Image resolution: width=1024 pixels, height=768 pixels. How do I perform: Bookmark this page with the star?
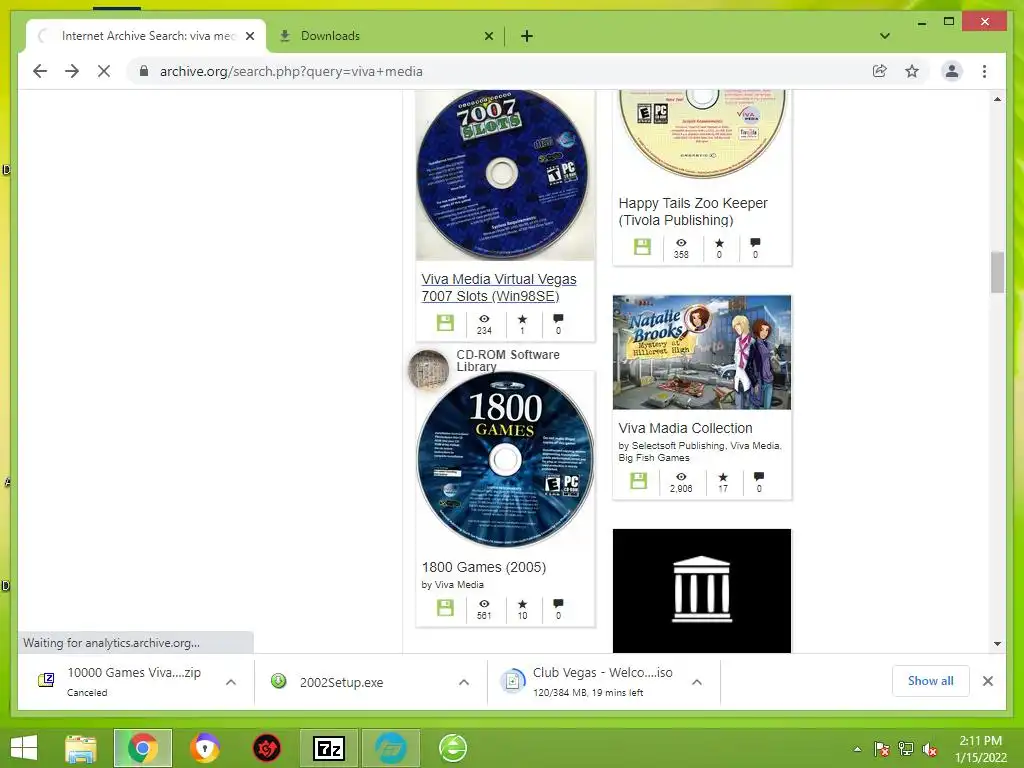point(912,71)
